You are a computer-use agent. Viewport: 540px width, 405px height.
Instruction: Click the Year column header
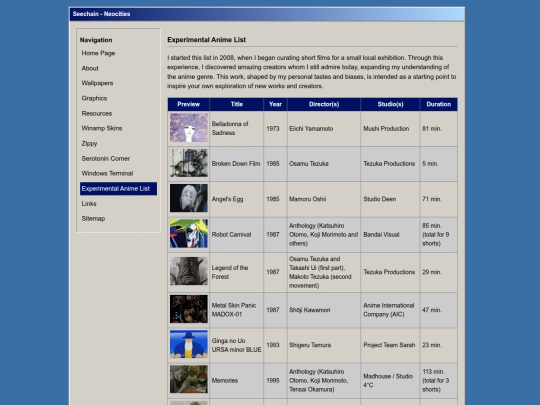click(275, 104)
